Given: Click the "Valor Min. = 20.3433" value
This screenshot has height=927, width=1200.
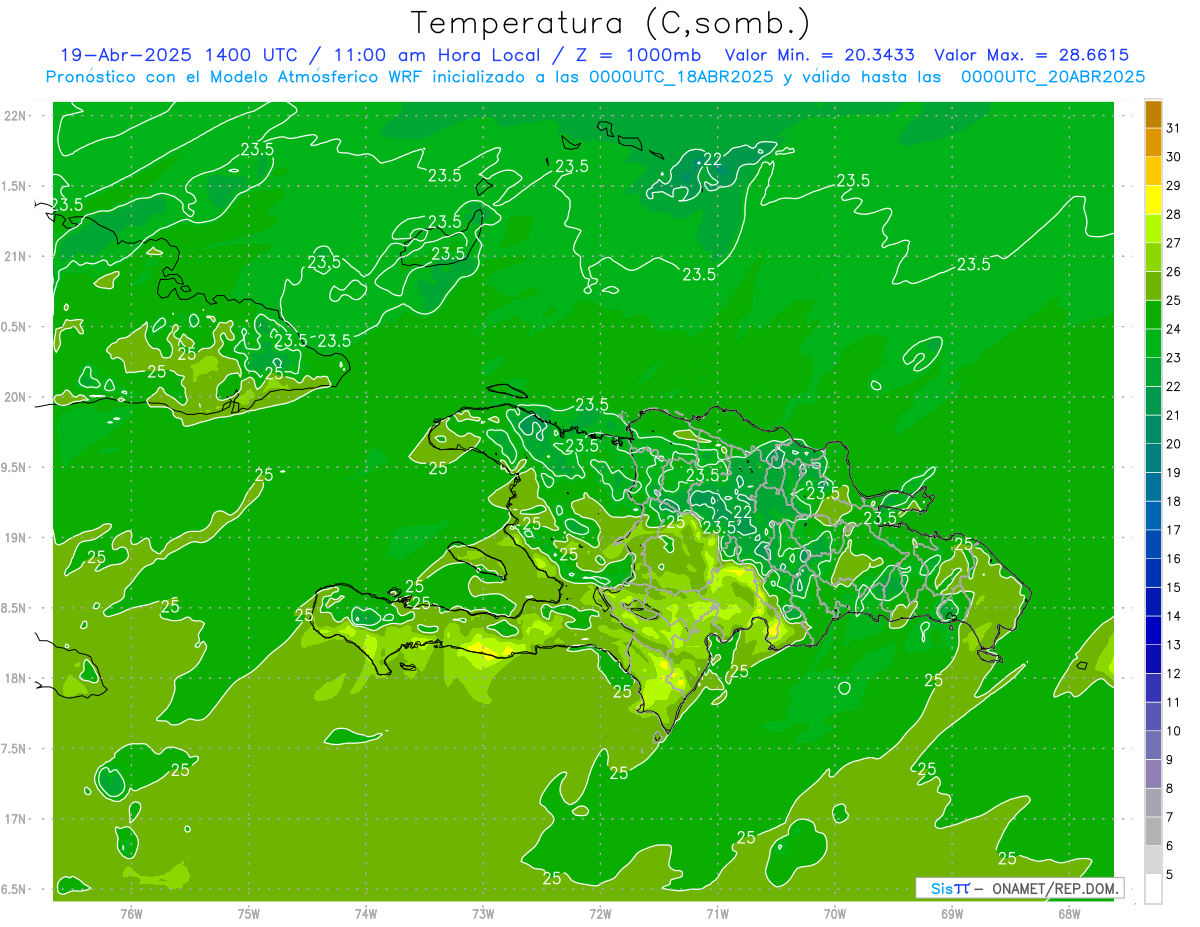Looking at the screenshot, I should [x=820, y=55].
